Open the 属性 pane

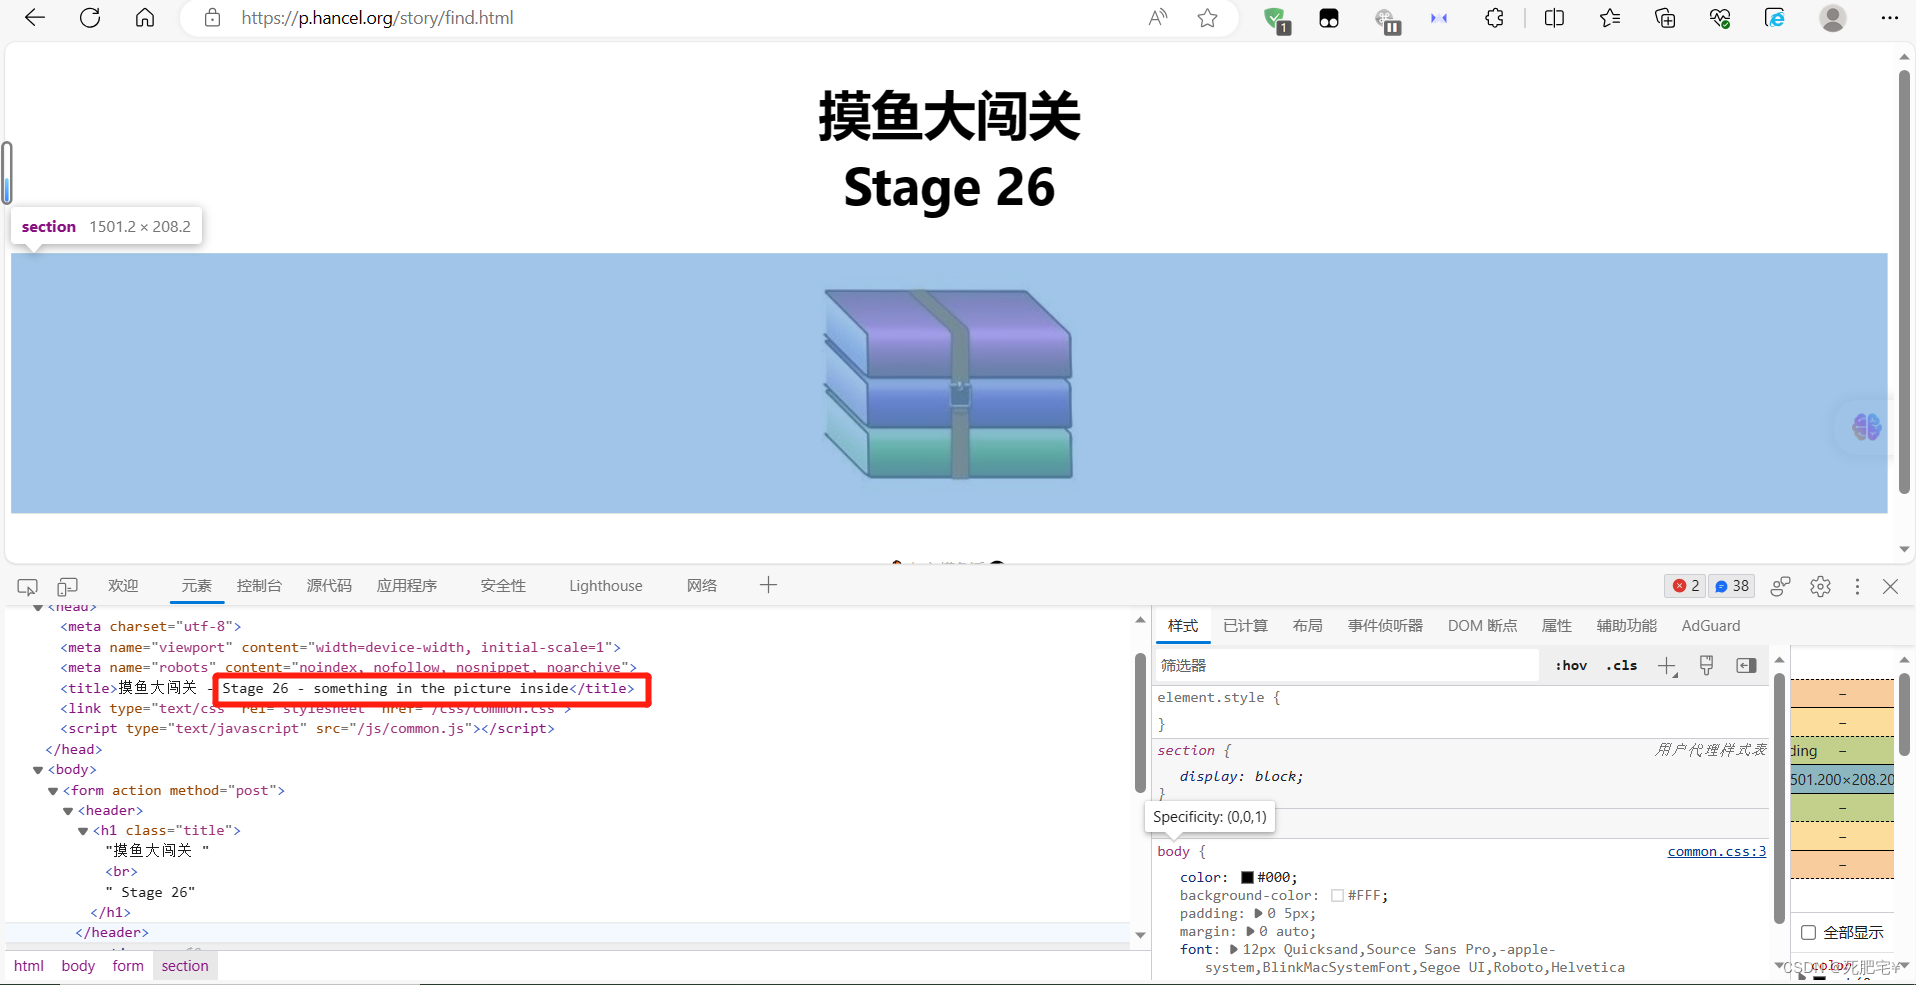point(1556,626)
